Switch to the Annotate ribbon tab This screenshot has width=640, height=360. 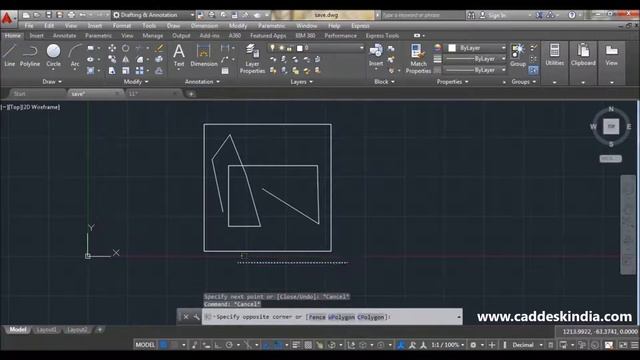click(64, 36)
